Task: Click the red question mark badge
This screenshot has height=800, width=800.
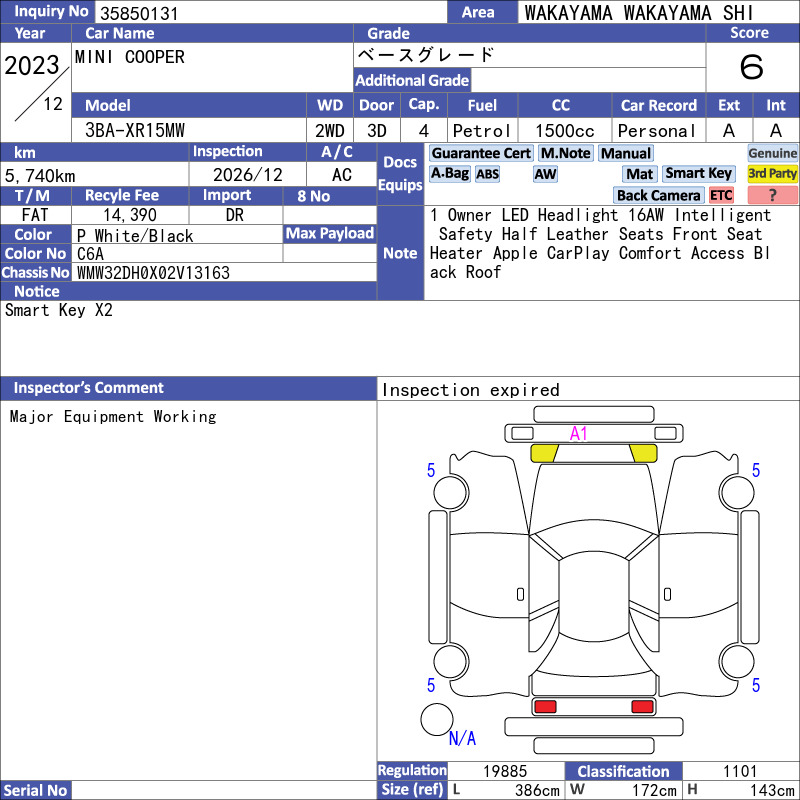Action: click(x=772, y=195)
